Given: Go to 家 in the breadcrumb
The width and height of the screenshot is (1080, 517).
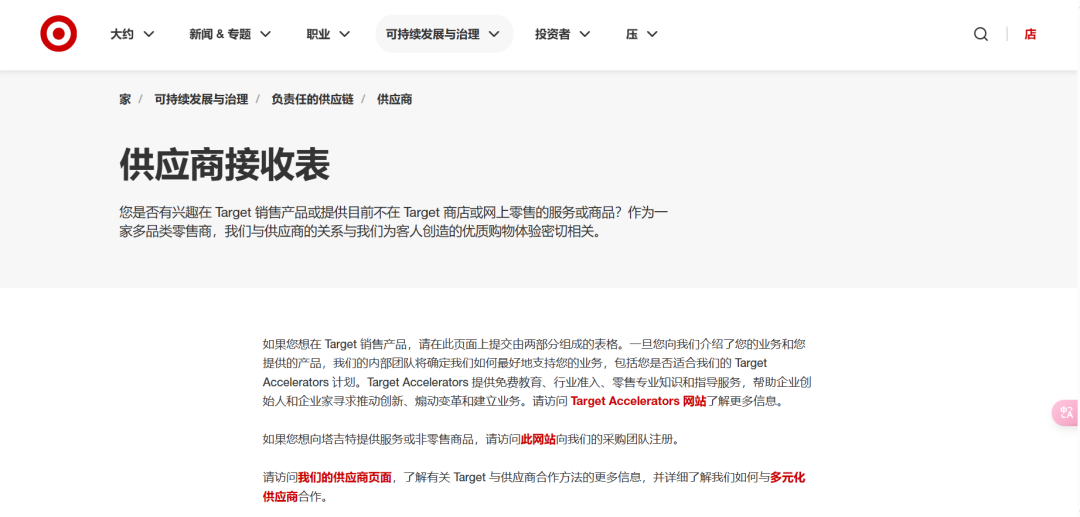Looking at the screenshot, I should (x=125, y=99).
